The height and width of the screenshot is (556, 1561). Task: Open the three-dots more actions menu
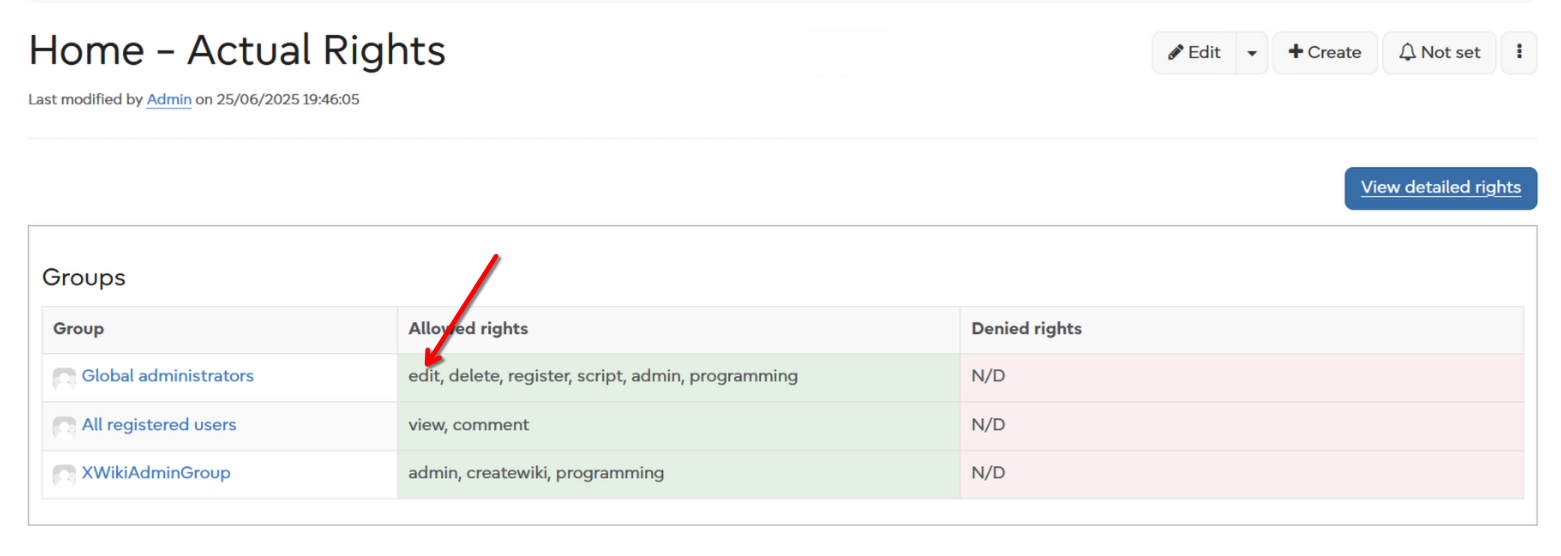point(1518,53)
